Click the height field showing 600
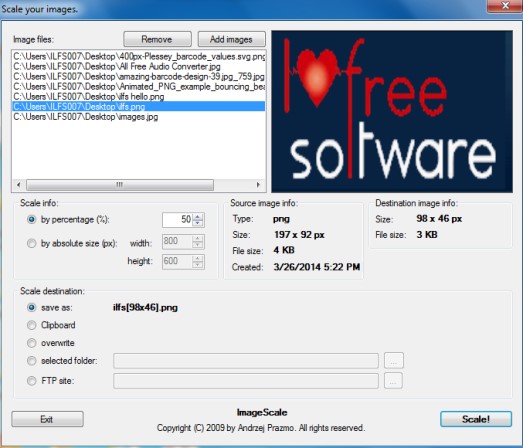523x448 pixels. 177,261
